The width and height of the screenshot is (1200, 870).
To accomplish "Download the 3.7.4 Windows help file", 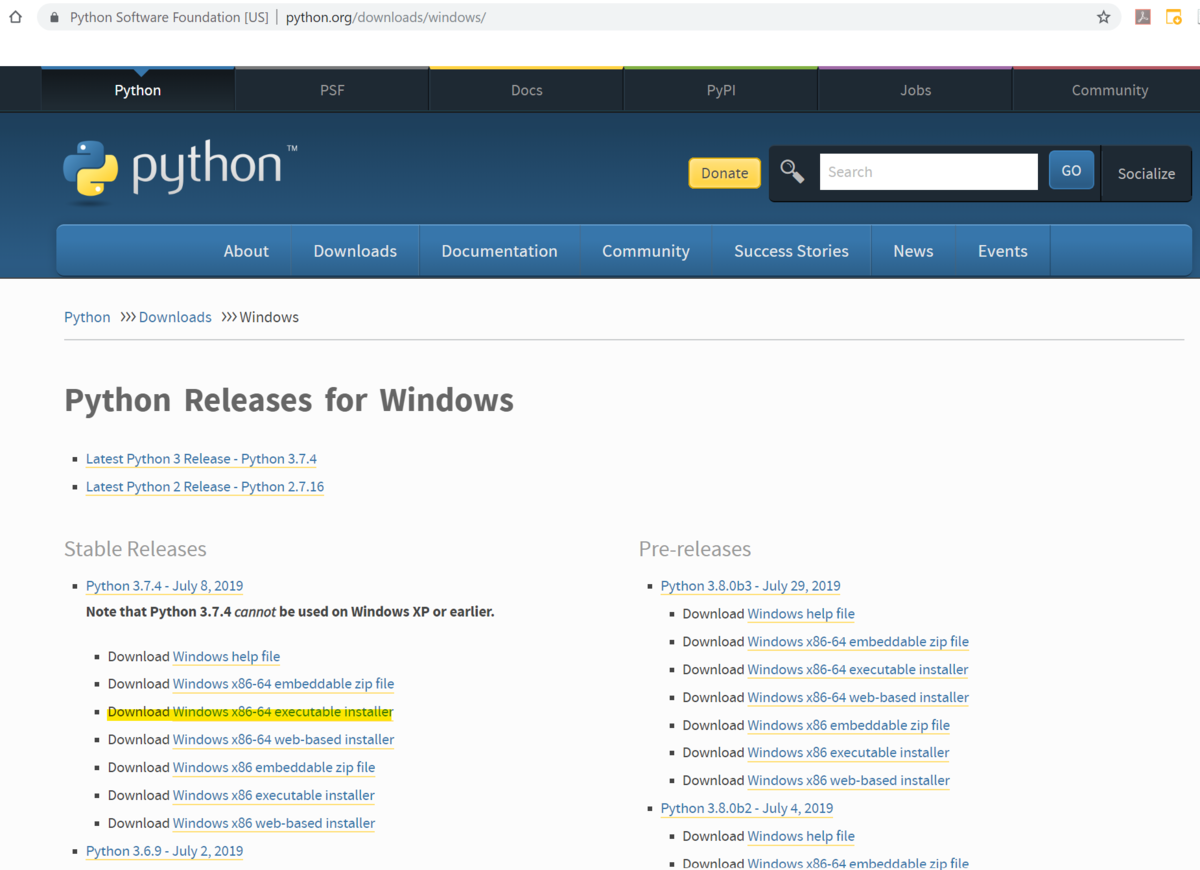I will pos(226,657).
